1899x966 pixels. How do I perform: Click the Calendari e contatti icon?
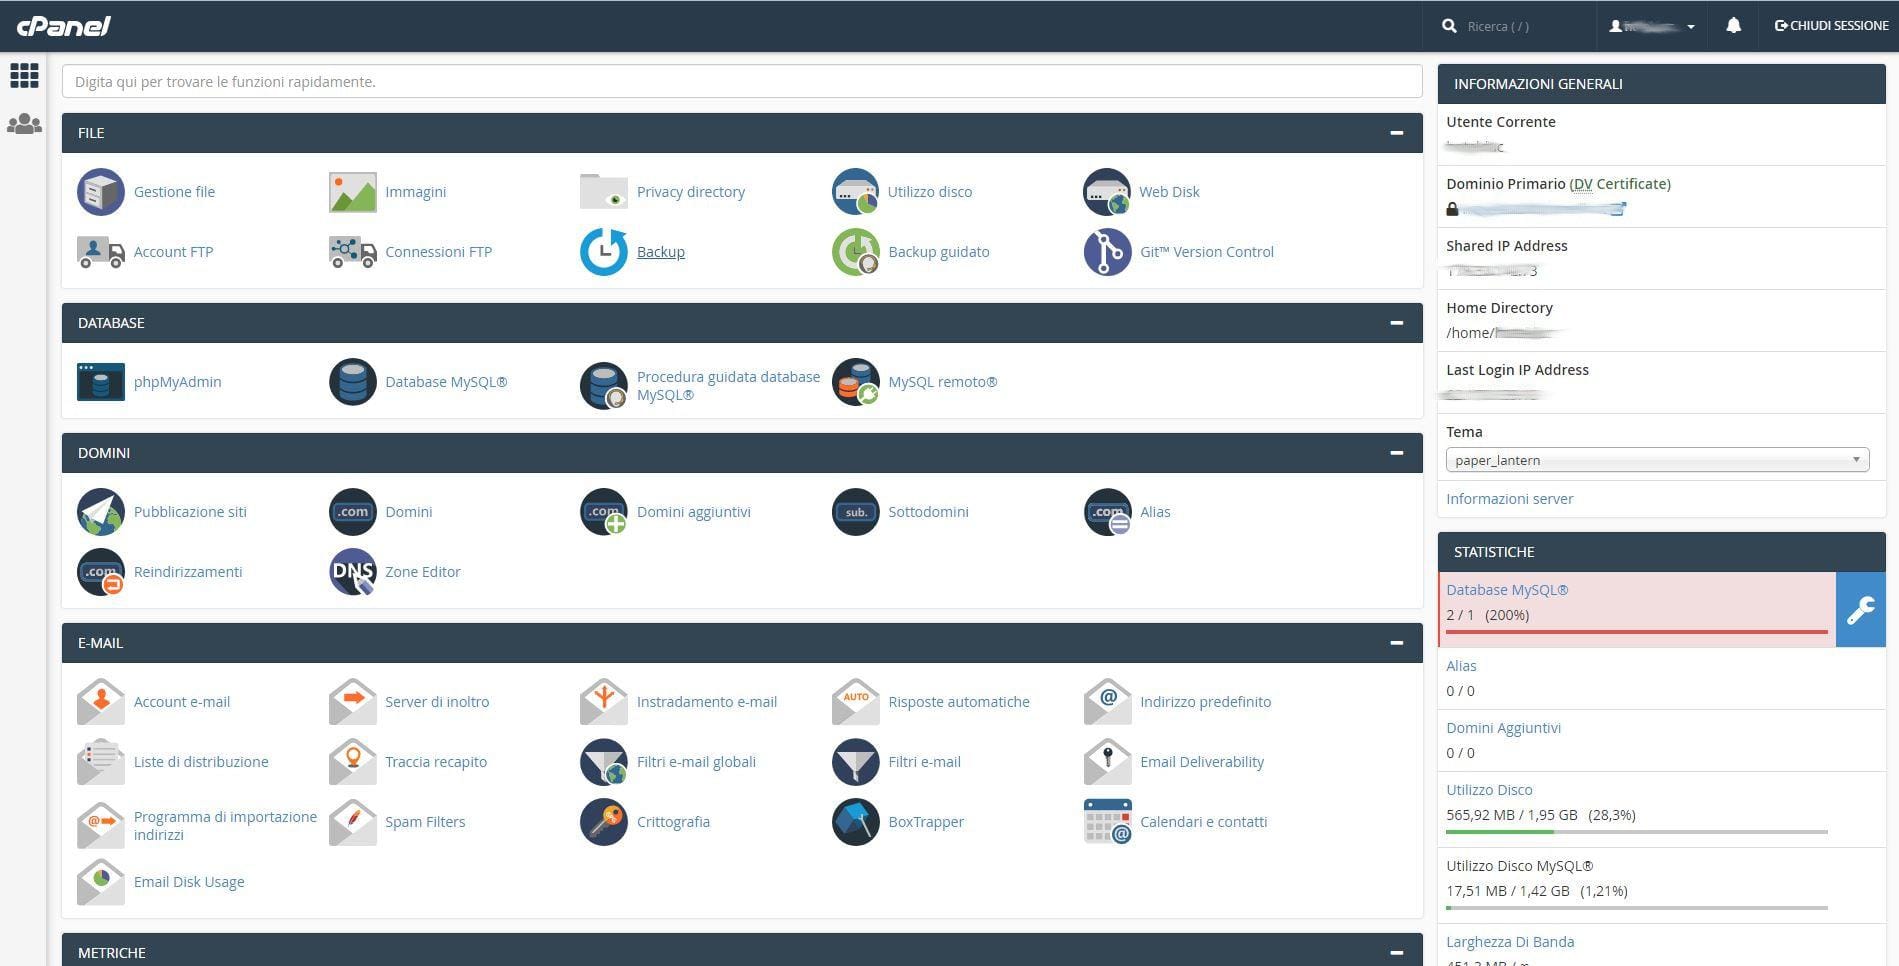coord(1107,822)
